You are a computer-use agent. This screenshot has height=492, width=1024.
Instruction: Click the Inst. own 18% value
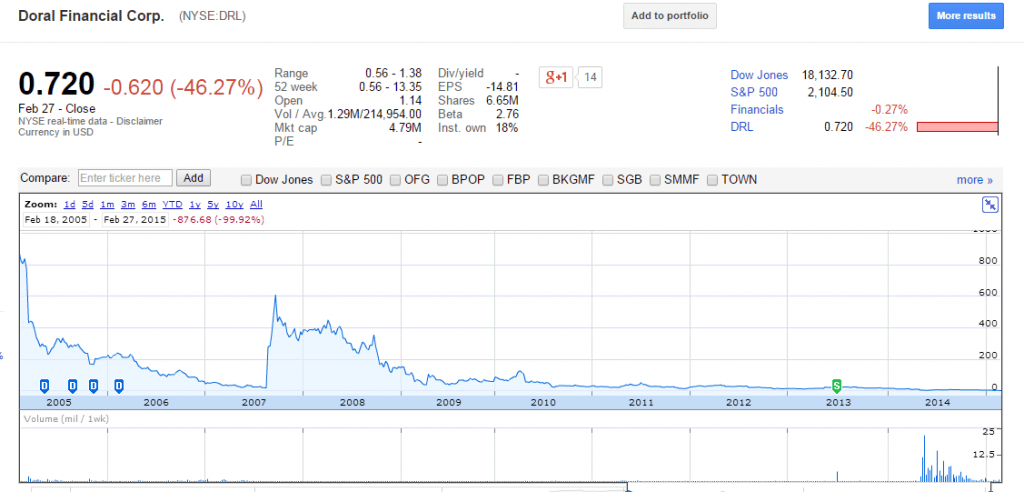click(x=507, y=128)
